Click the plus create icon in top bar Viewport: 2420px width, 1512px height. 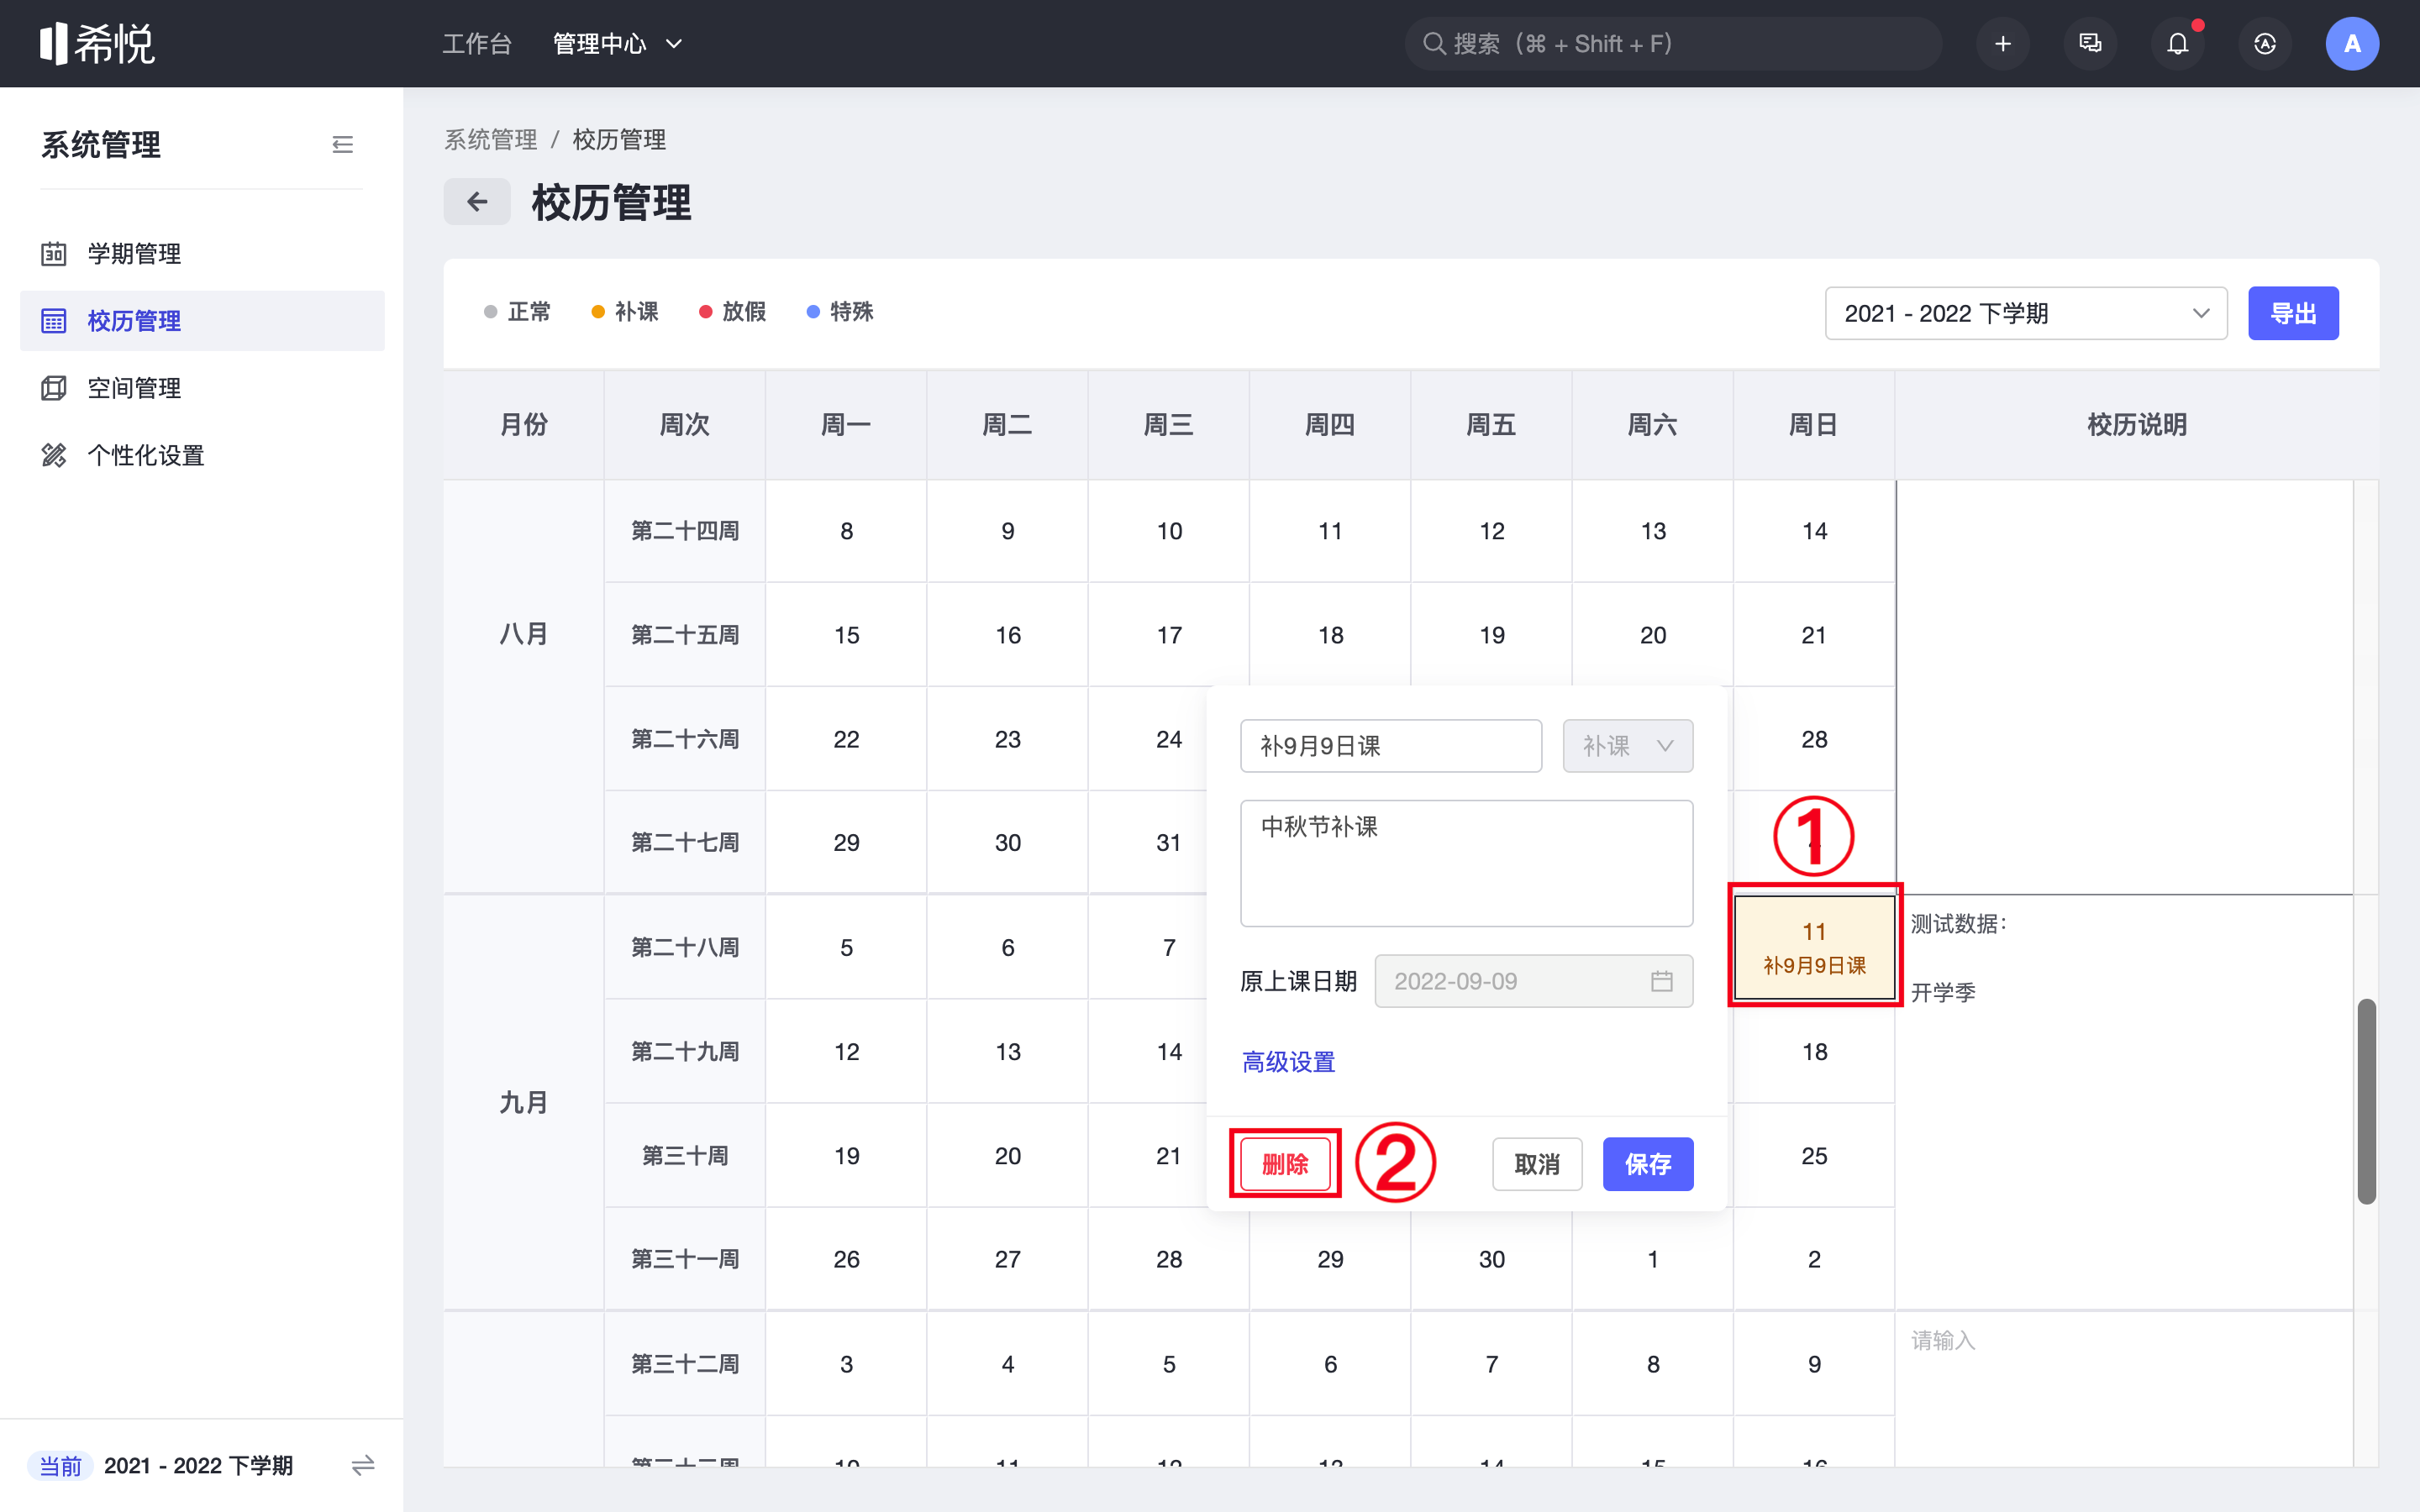[2002, 44]
